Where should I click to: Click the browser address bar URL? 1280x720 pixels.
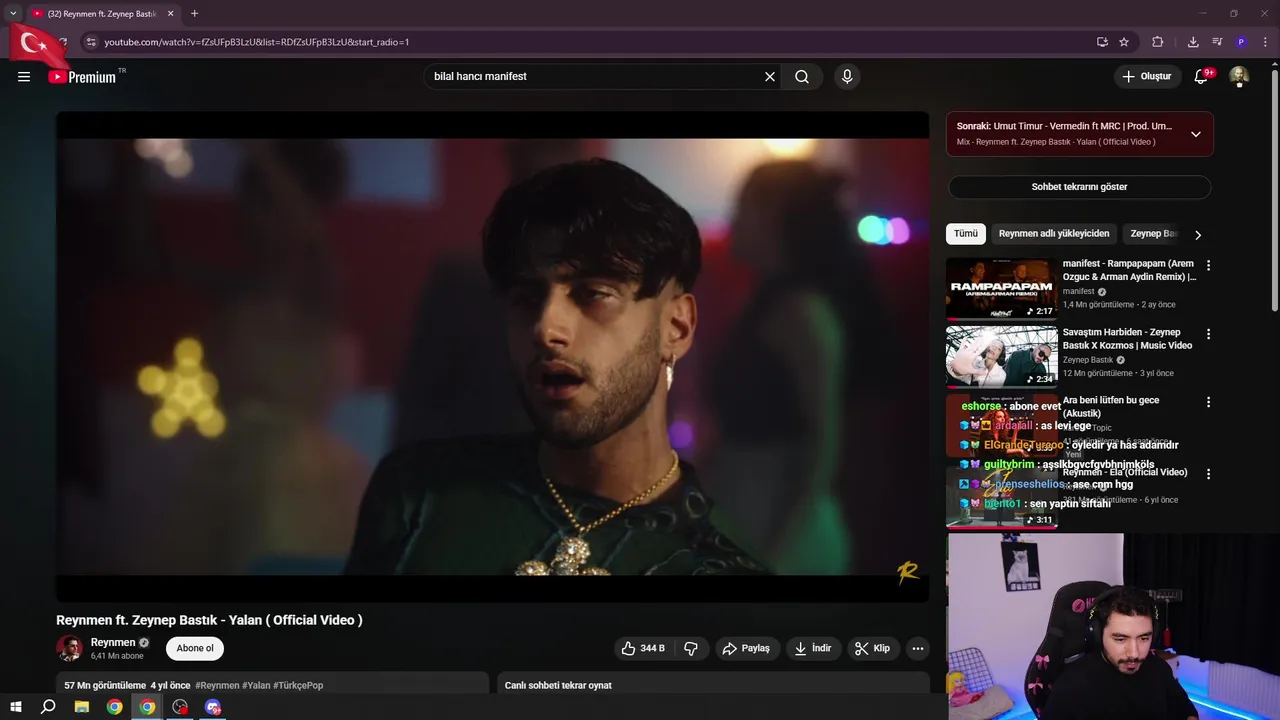(257, 42)
